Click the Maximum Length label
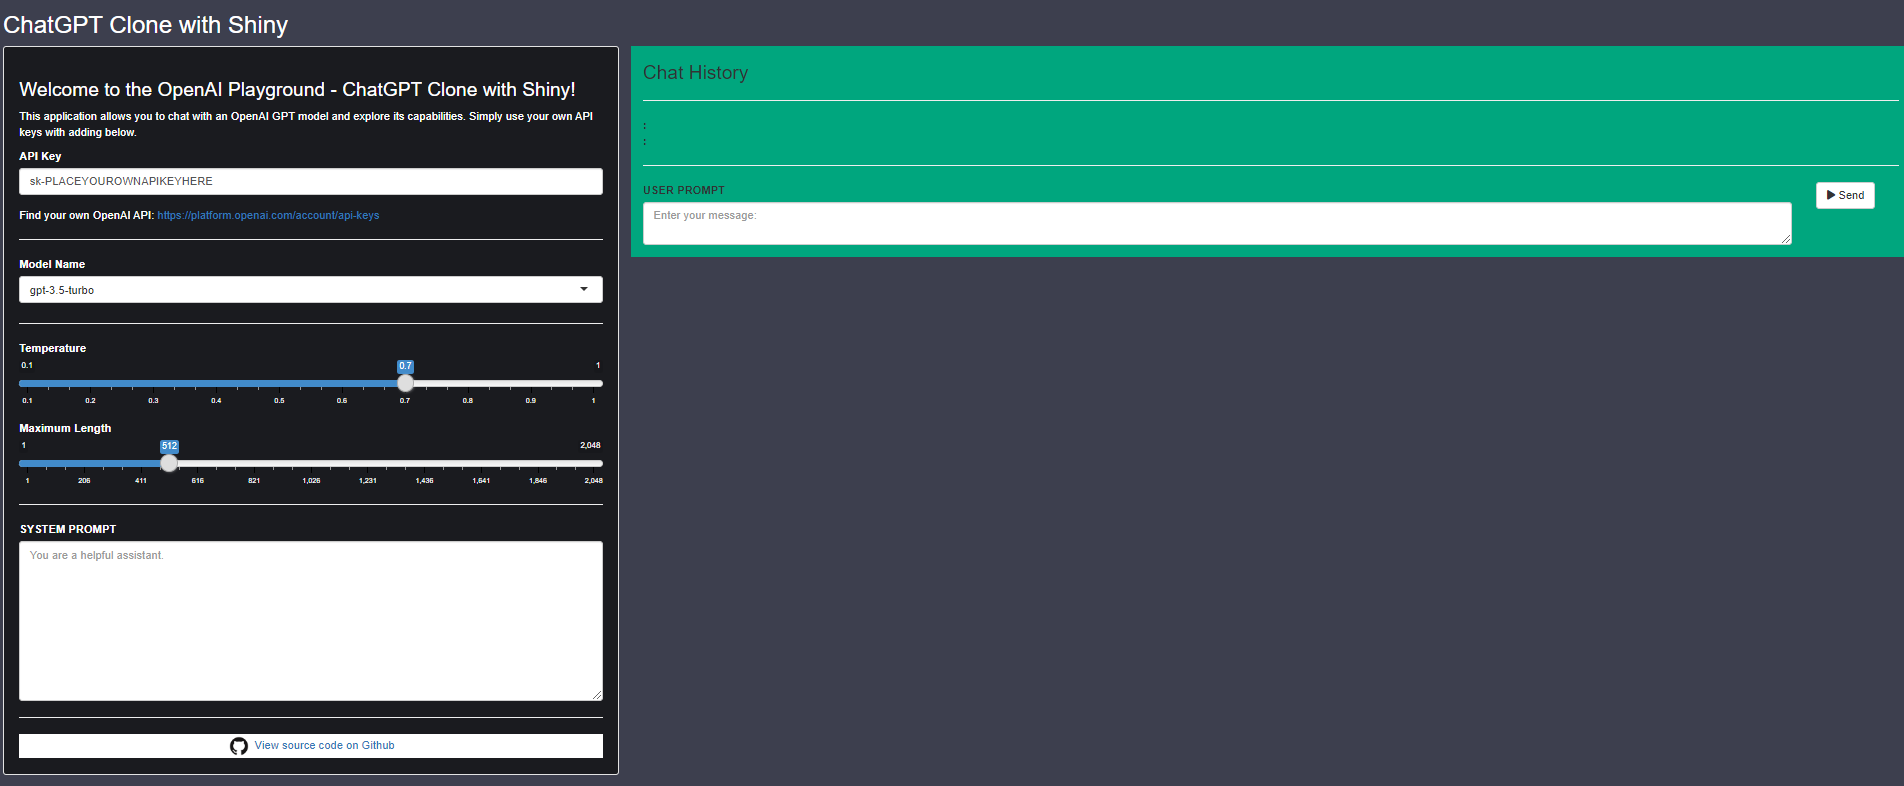The image size is (1904, 786). click(x=65, y=428)
